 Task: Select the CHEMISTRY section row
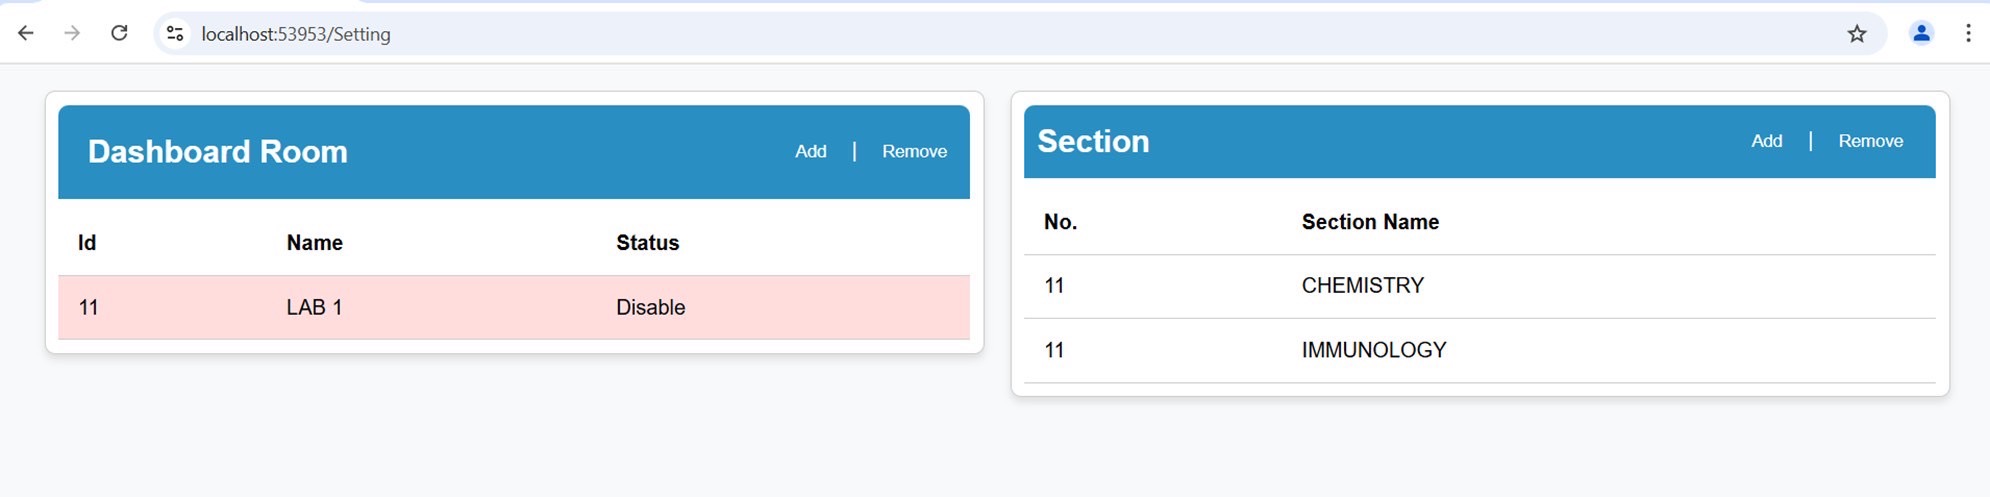(1480, 286)
